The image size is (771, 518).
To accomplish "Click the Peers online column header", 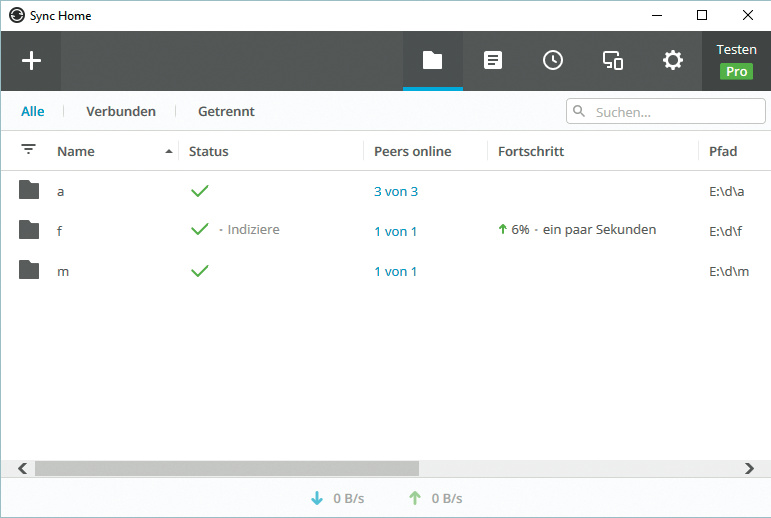I will tap(412, 151).
